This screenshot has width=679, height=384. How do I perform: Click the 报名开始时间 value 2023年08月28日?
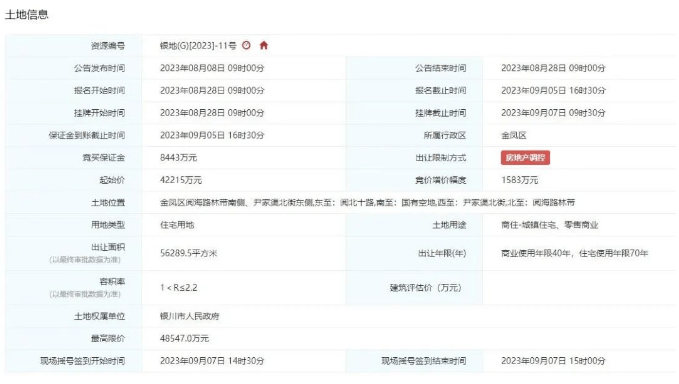(x=212, y=90)
